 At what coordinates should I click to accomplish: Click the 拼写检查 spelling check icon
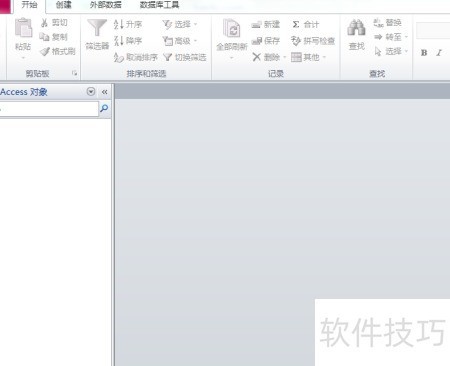coord(296,41)
